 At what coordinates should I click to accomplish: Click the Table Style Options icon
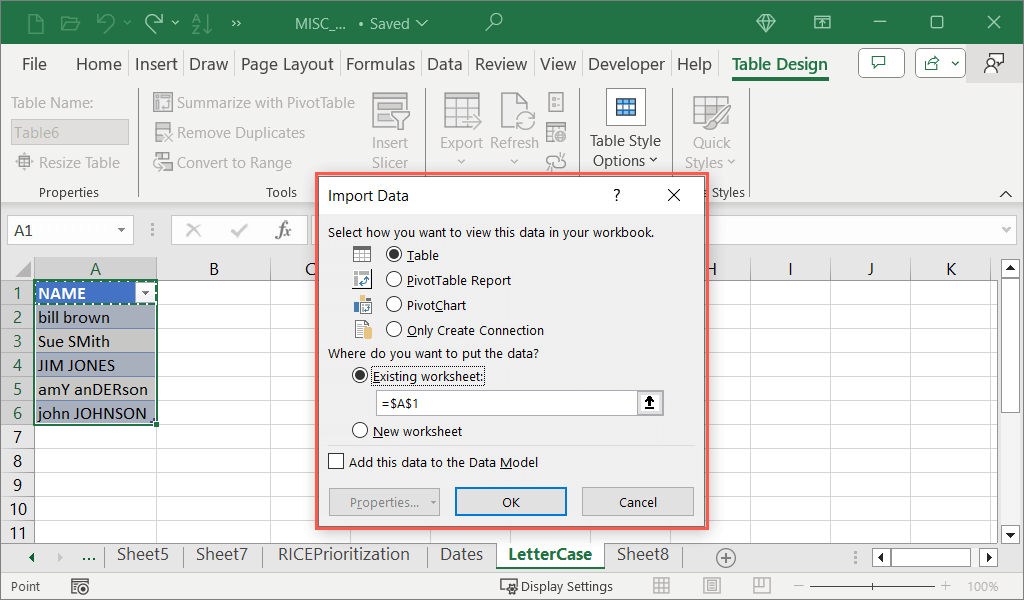pyautogui.click(x=625, y=108)
